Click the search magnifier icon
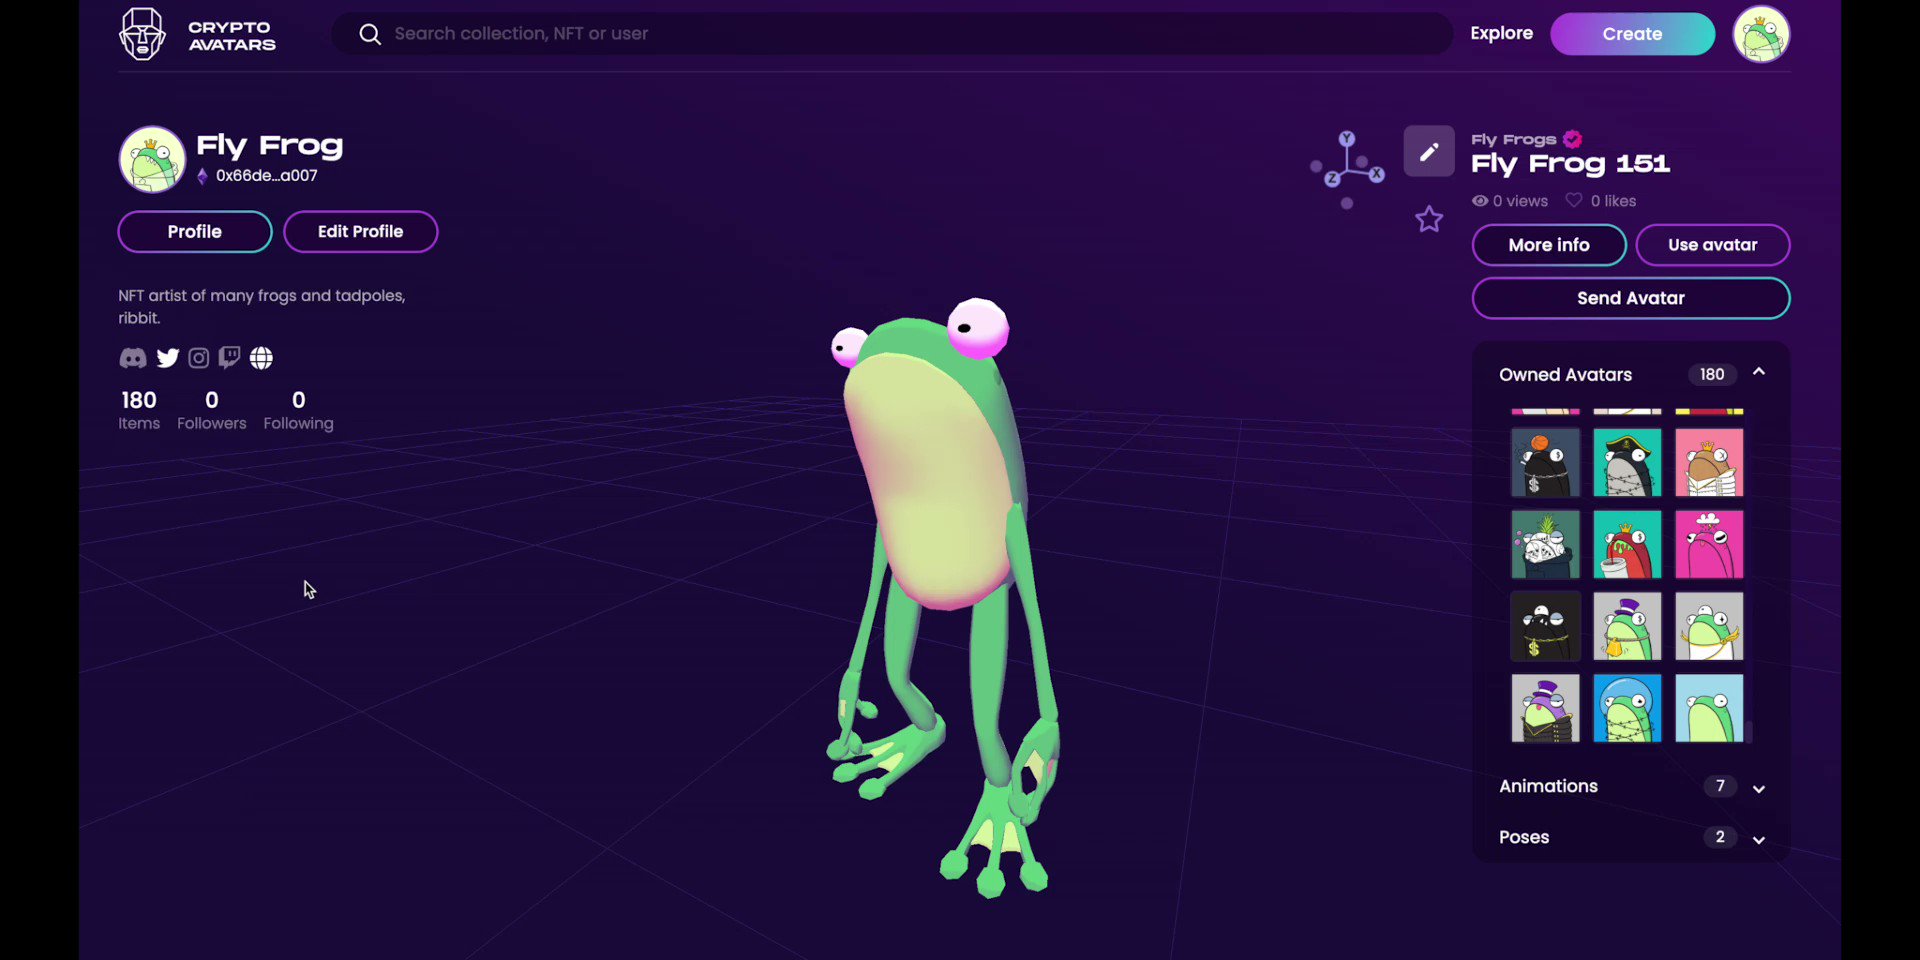The width and height of the screenshot is (1920, 960). pyautogui.click(x=370, y=33)
